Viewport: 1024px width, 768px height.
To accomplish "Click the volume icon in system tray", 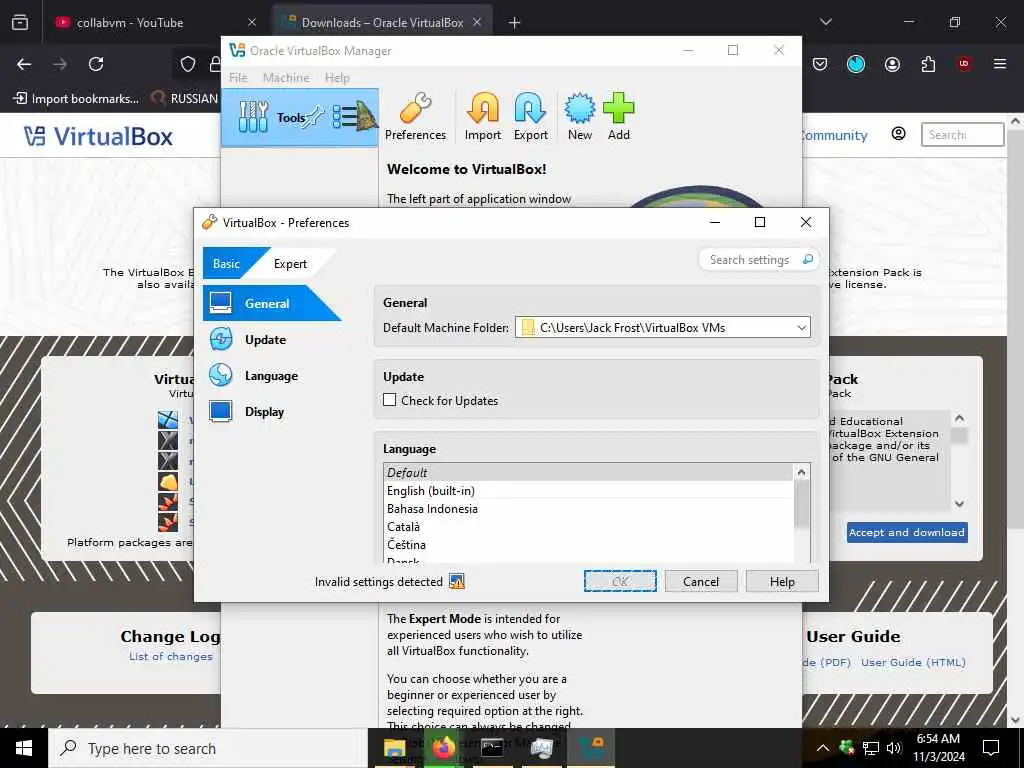I will pos(894,748).
